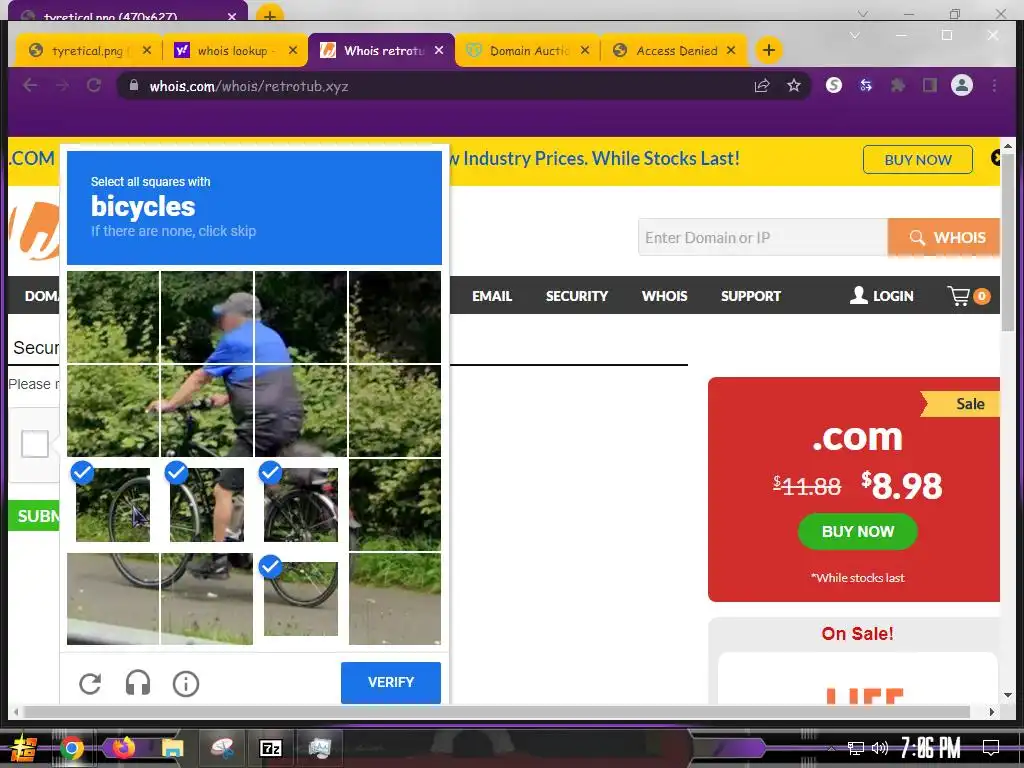
Task: Click BUY NOW in yellow banner
Action: pos(918,159)
